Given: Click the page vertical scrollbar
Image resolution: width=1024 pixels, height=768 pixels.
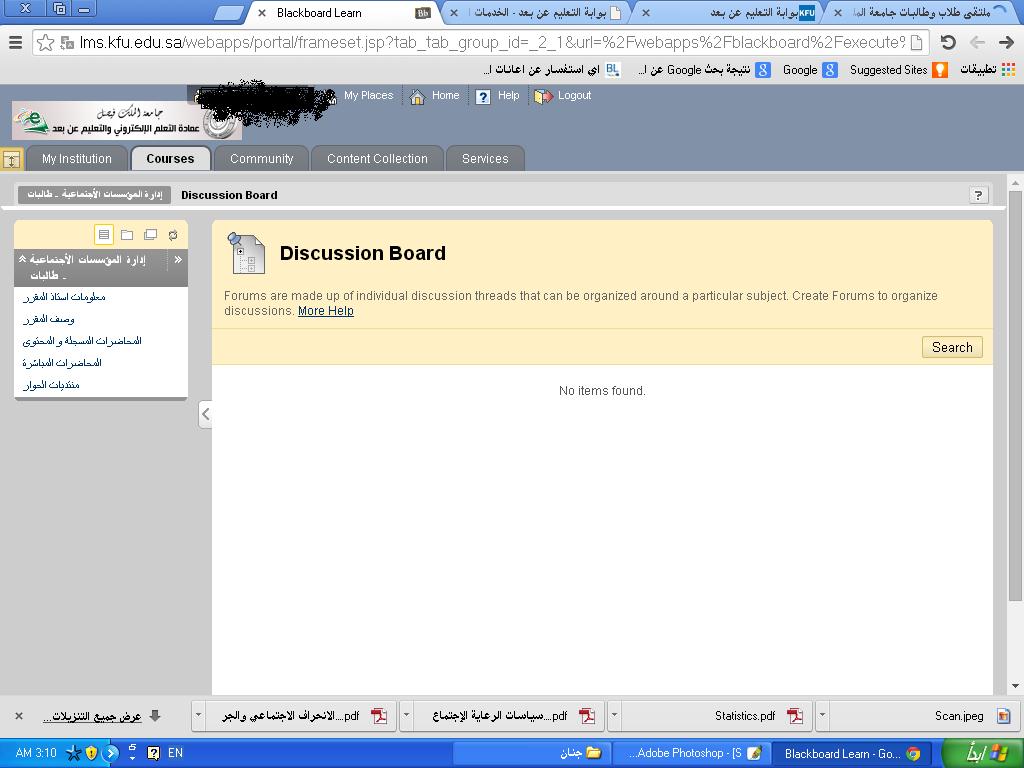Looking at the screenshot, I should point(1015,396).
